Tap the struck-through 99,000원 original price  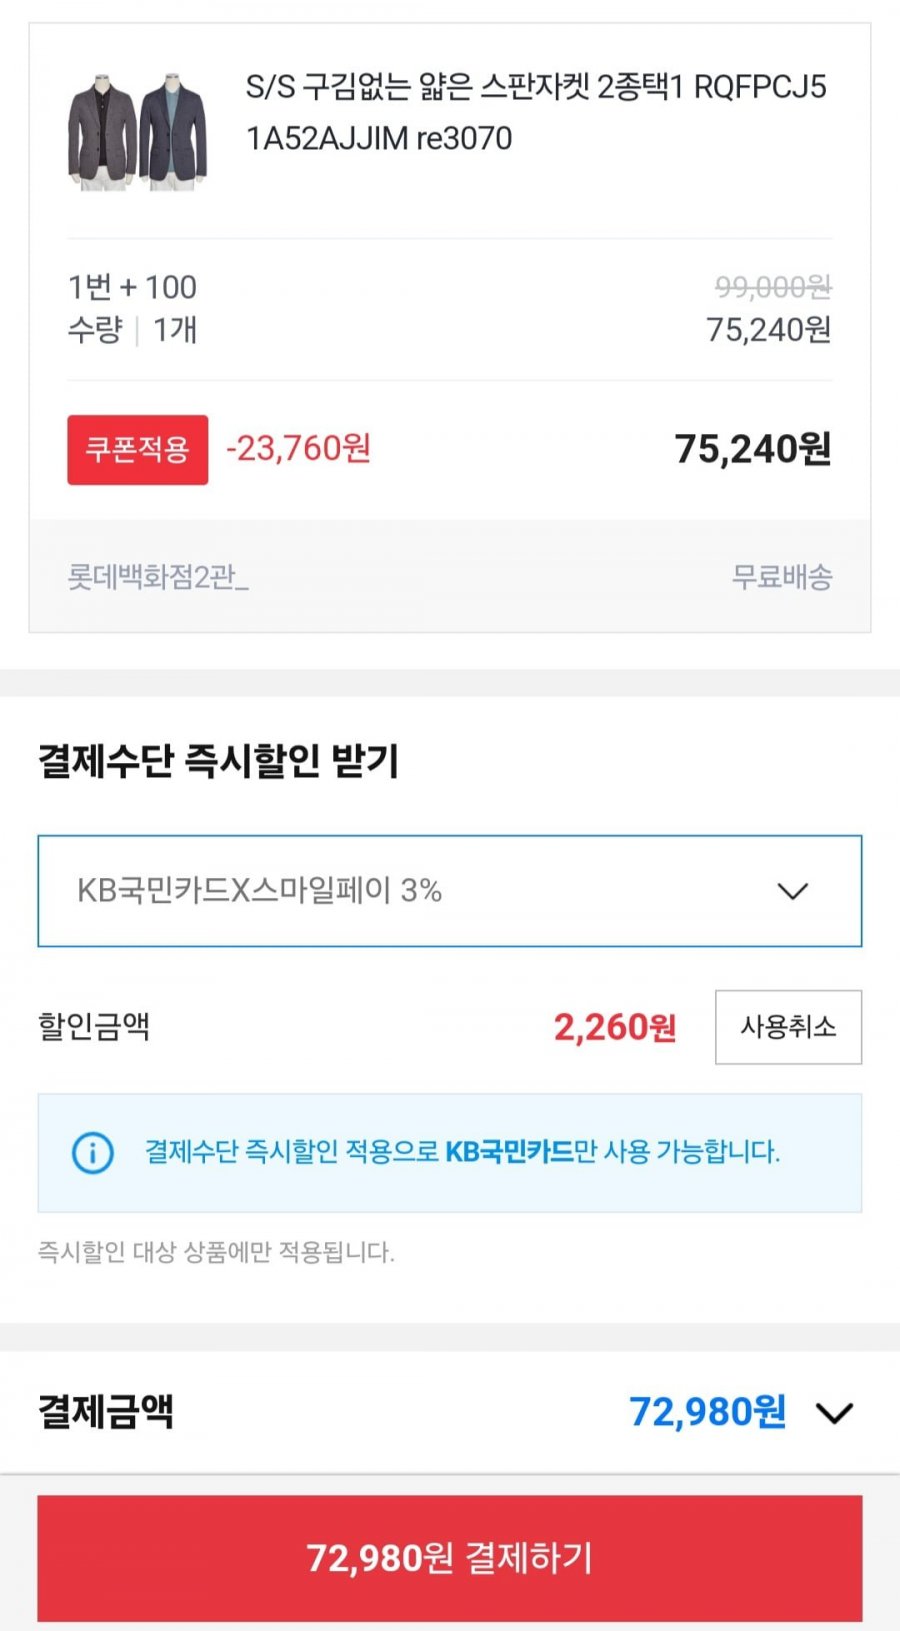tap(773, 287)
